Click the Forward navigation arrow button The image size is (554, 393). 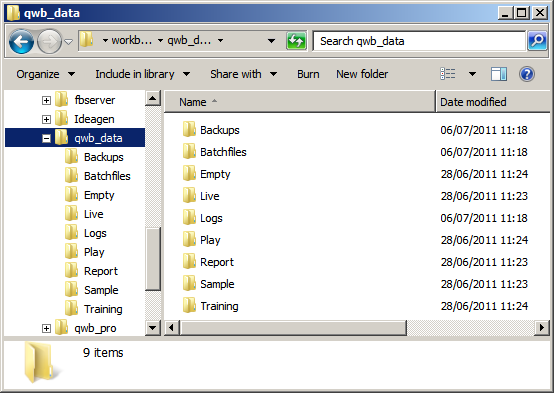tap(49, 42)
